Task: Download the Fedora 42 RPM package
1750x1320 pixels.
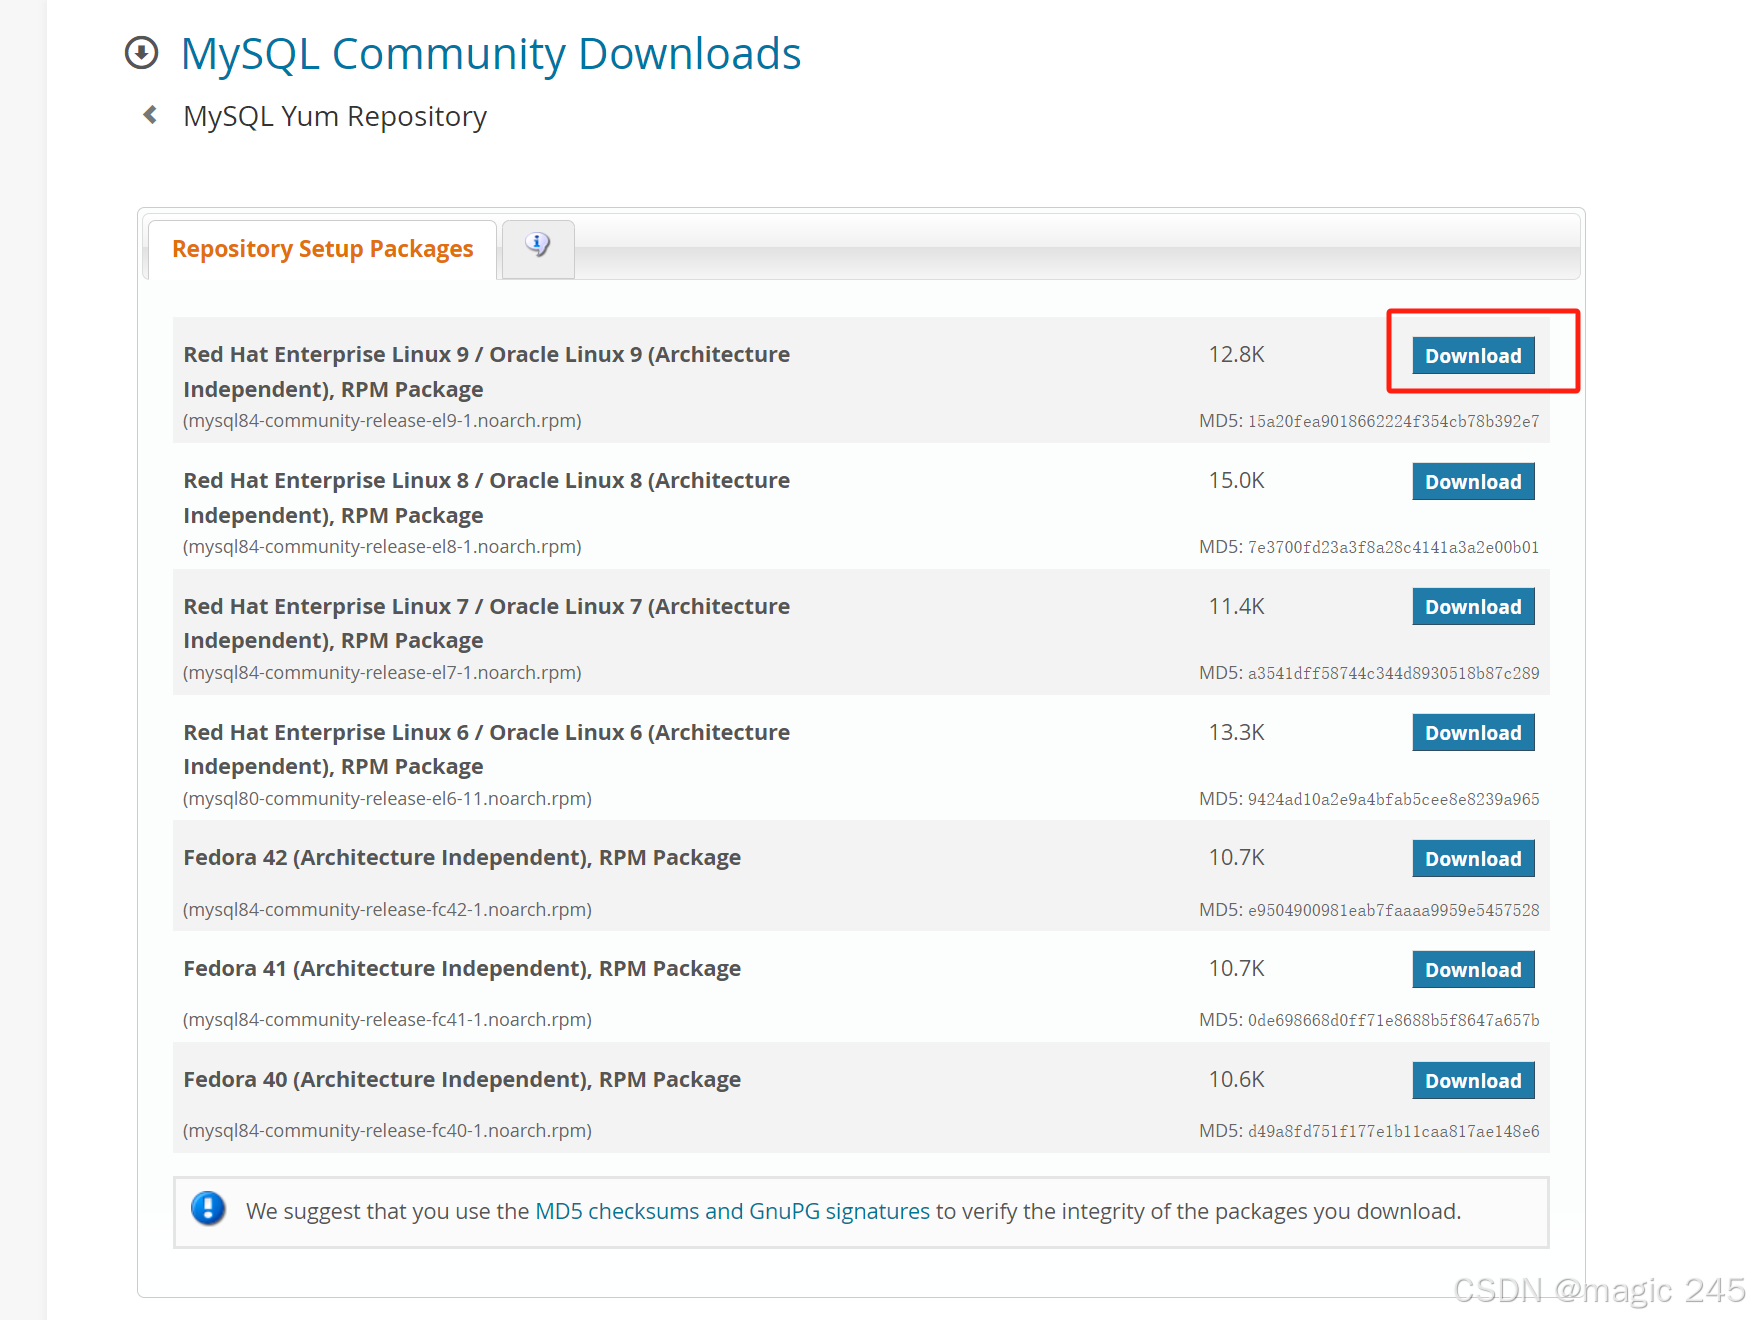Action: (x=1473, y=859)
